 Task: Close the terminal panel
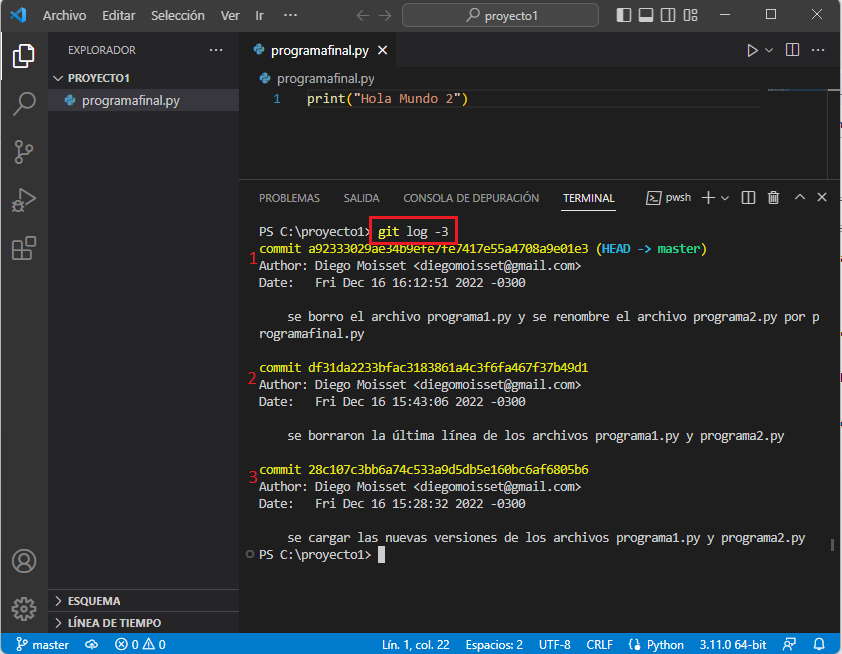coord(822,197)
